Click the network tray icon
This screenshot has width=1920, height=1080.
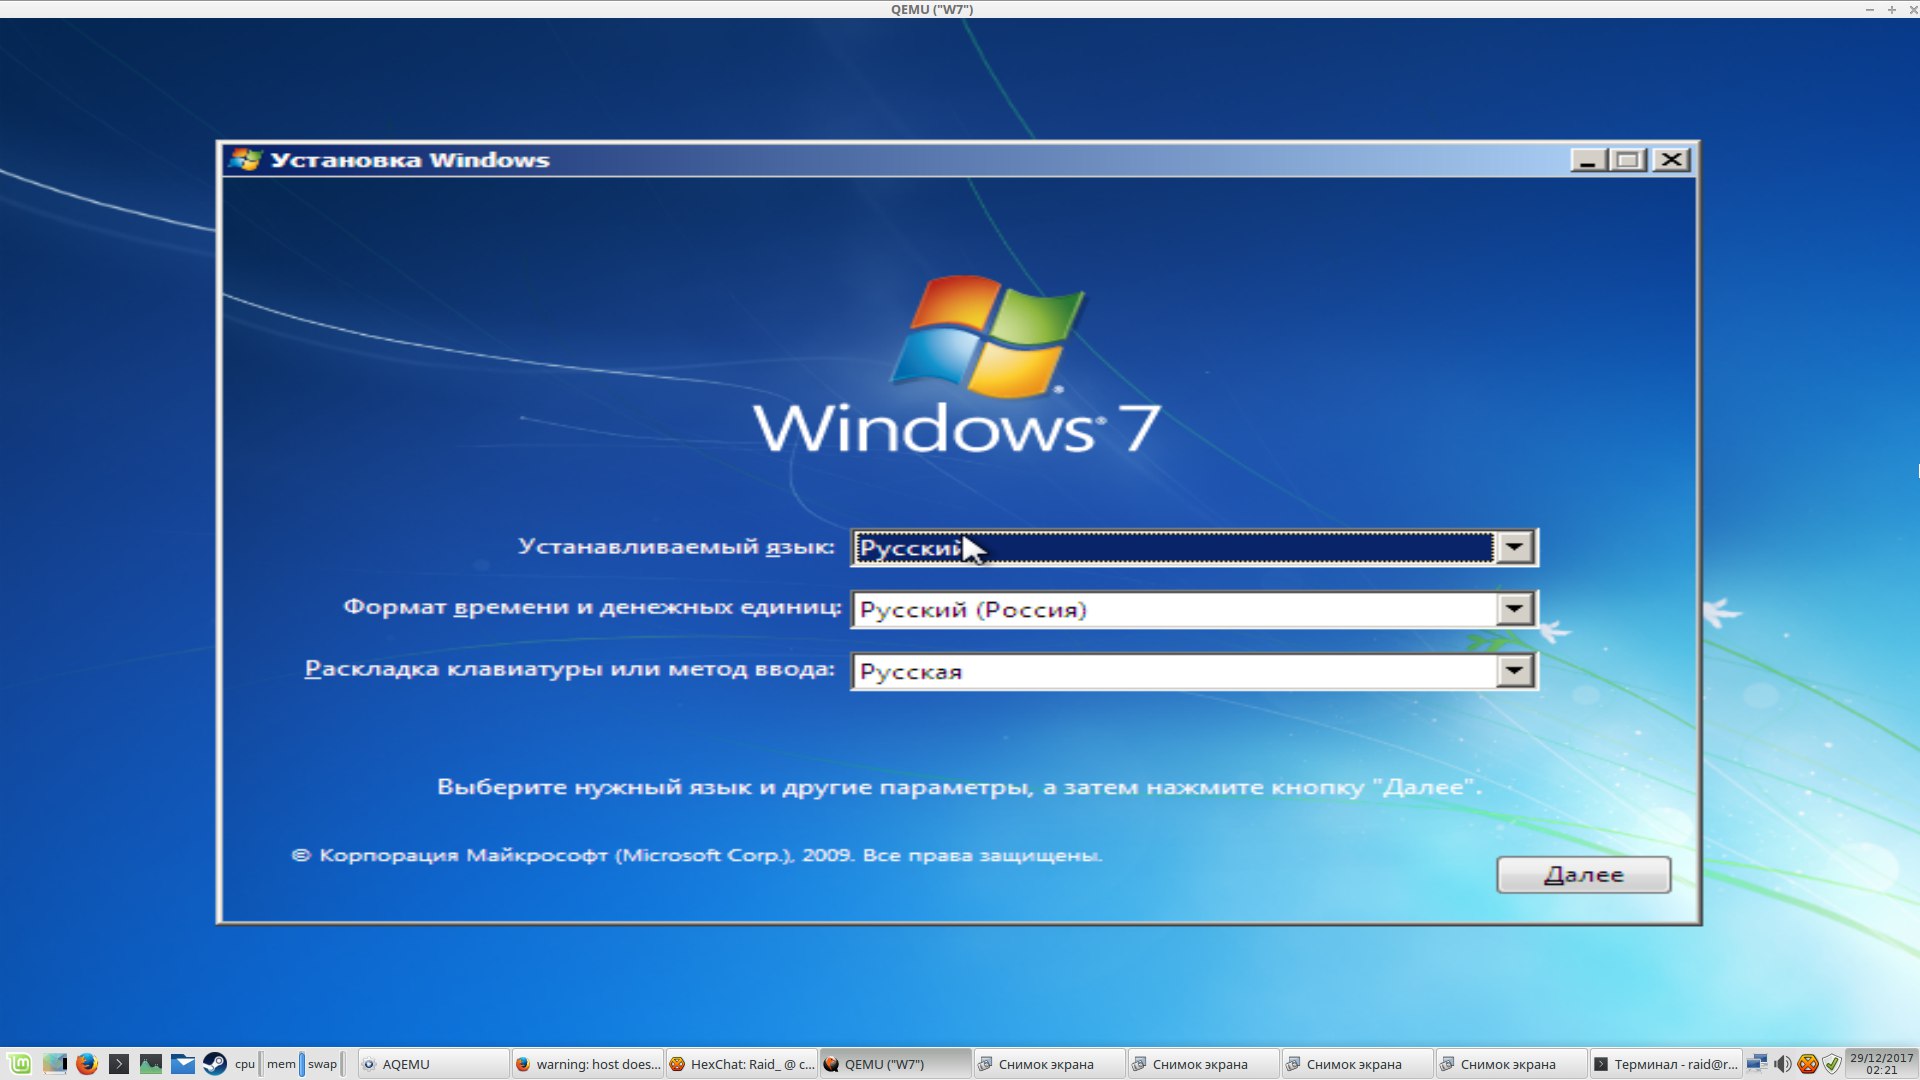click(1757, 1064)
